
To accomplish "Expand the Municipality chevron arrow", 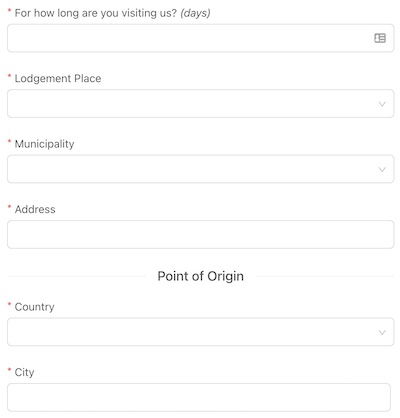I will [382, 170].
